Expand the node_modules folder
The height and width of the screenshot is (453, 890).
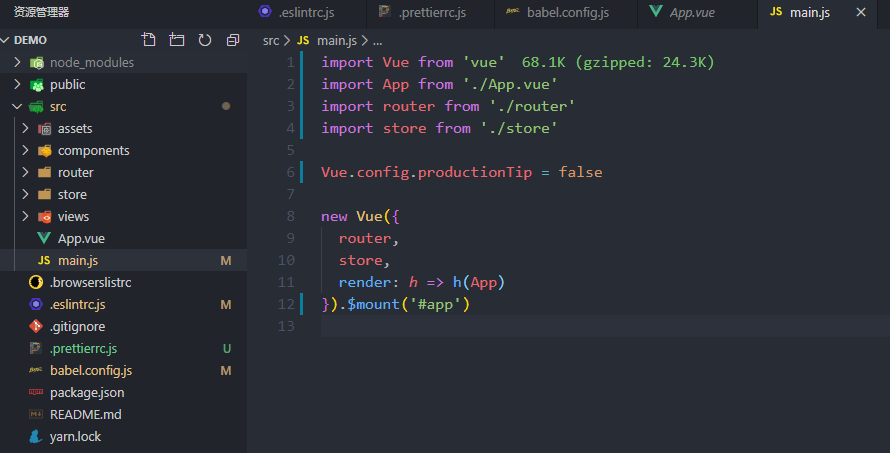pos(18,62)
